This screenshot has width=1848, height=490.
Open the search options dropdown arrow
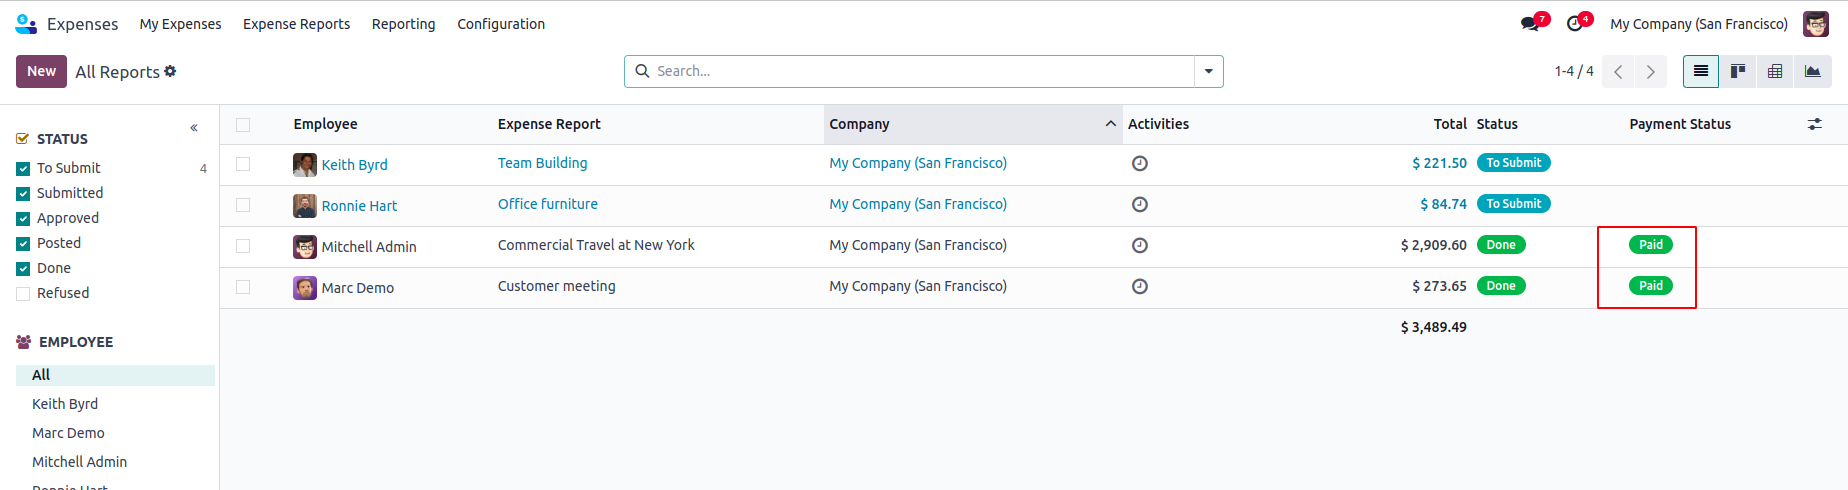(x=1209, y=72)
